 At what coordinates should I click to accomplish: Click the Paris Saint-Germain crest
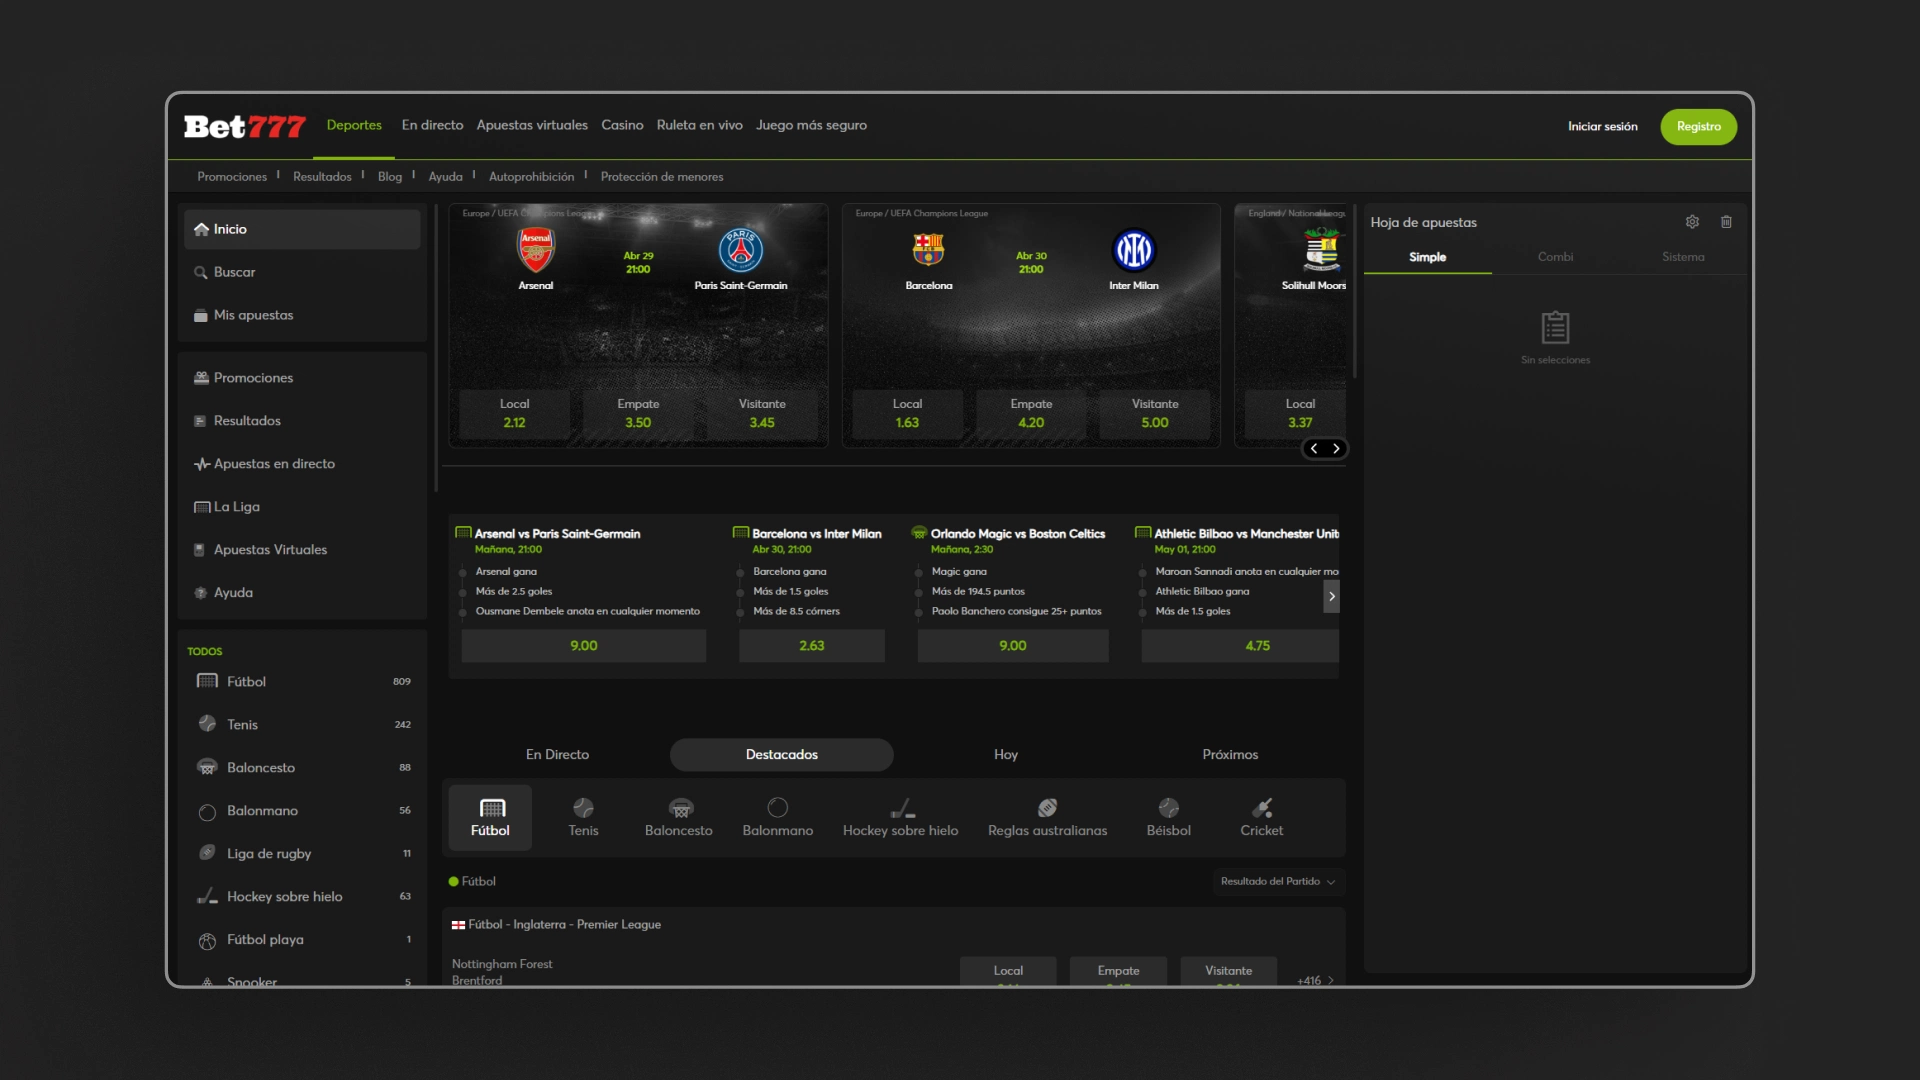[x=741, y=250]
